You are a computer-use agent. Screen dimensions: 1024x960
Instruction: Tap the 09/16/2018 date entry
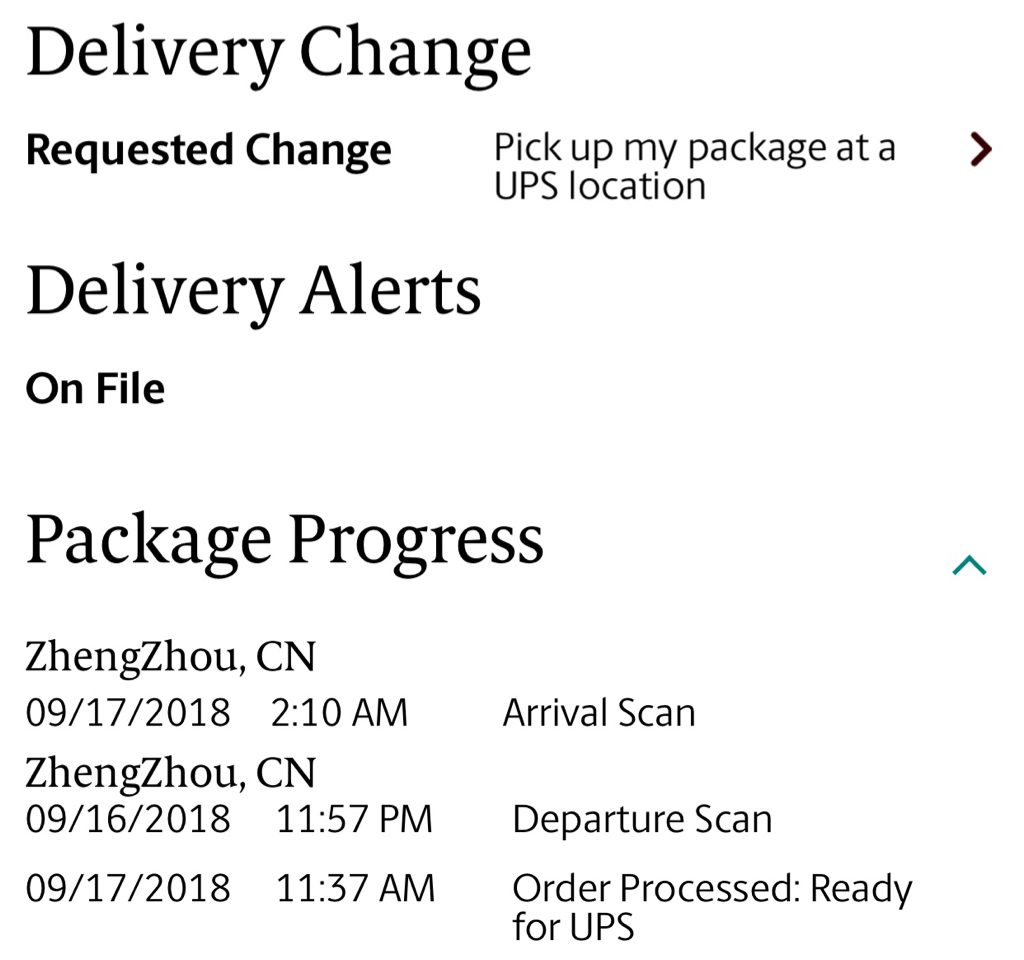(128, 819)
